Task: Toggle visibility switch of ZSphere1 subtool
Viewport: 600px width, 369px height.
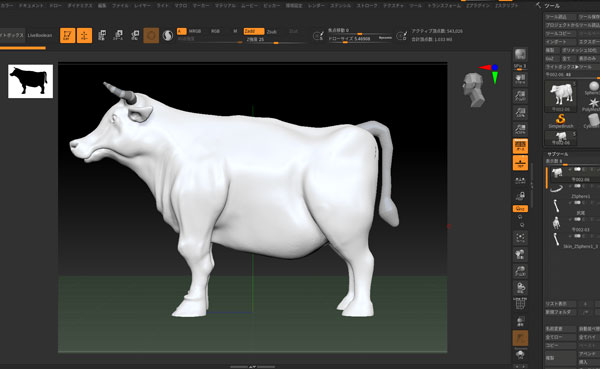Action: (x=577, y=186)
